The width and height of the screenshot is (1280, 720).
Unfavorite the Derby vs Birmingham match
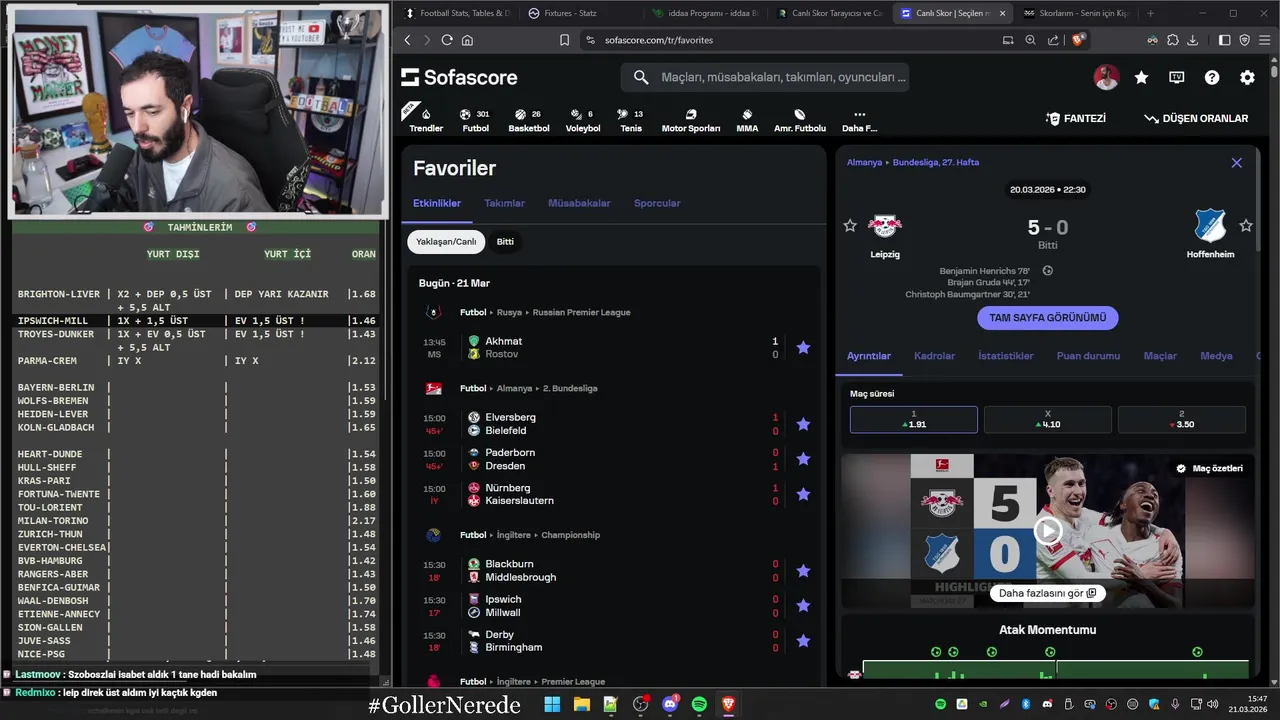coord(803,641)
